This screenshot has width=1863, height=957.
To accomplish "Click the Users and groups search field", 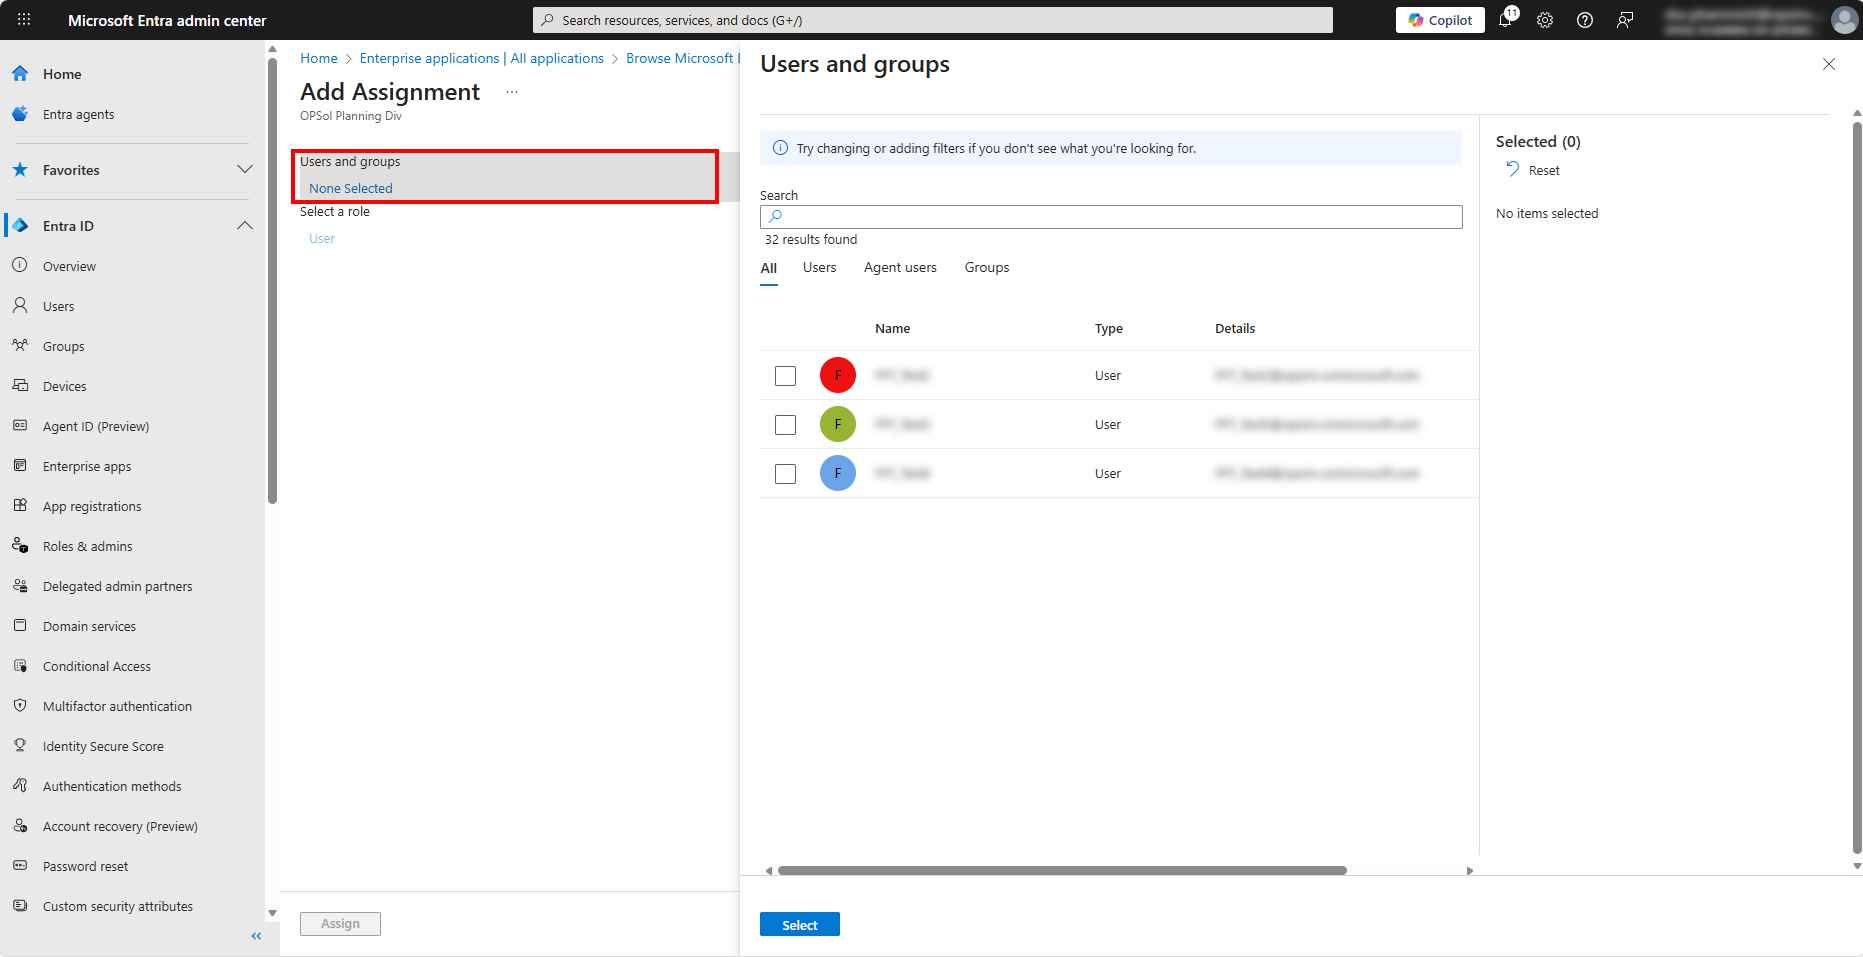I will 1110,217.
